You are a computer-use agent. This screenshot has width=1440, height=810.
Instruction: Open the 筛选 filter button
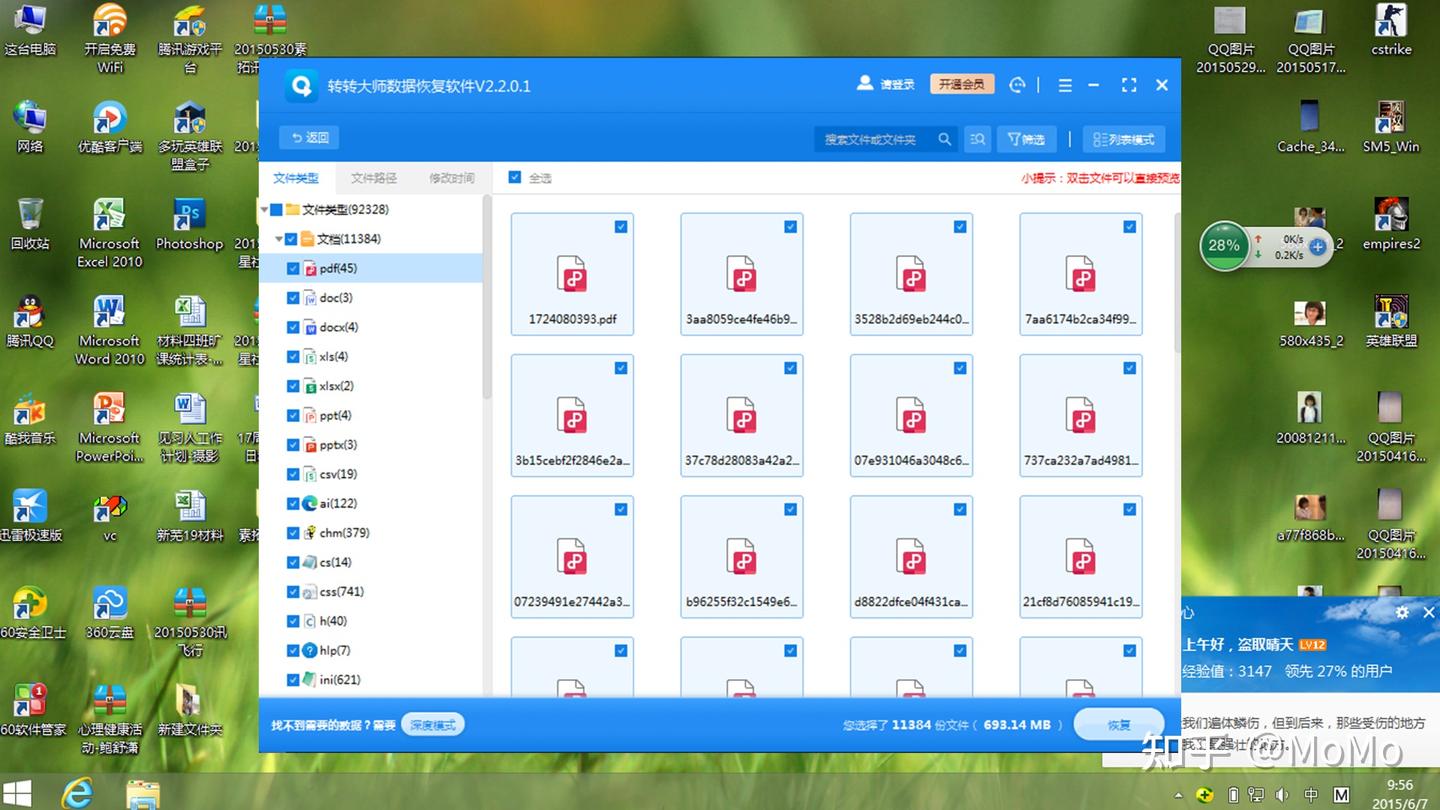pyautogui.click(x=1026, y=139)
